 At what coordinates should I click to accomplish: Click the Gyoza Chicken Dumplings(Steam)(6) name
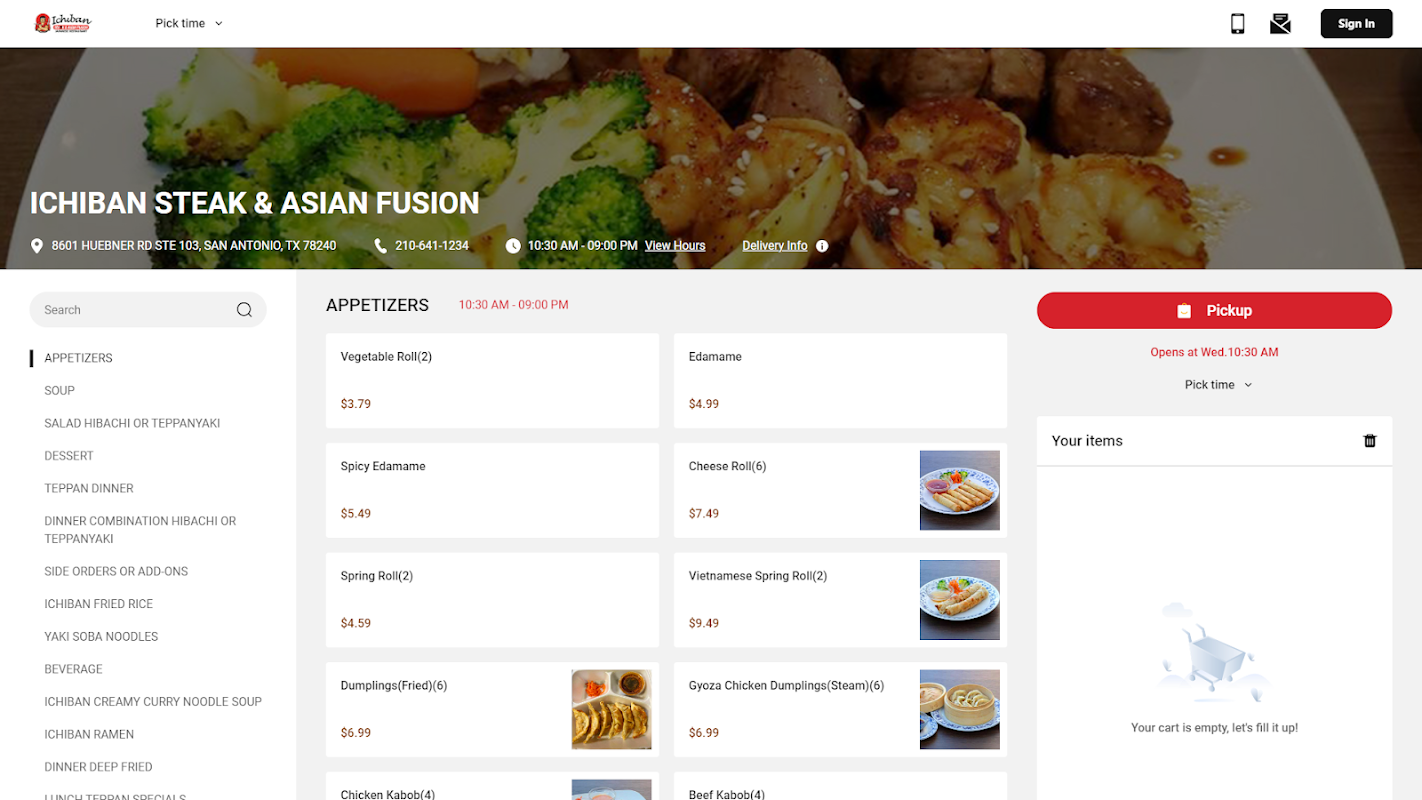click(787, 686)
